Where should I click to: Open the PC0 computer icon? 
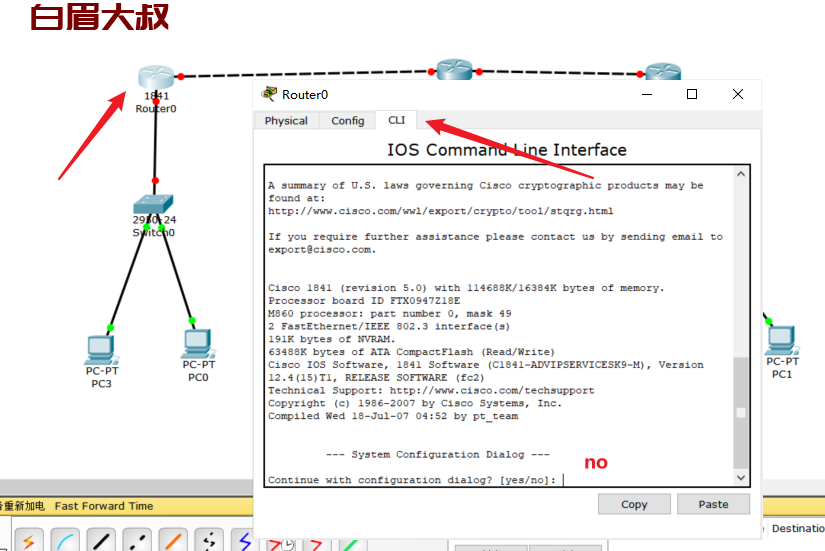point(198,344)
